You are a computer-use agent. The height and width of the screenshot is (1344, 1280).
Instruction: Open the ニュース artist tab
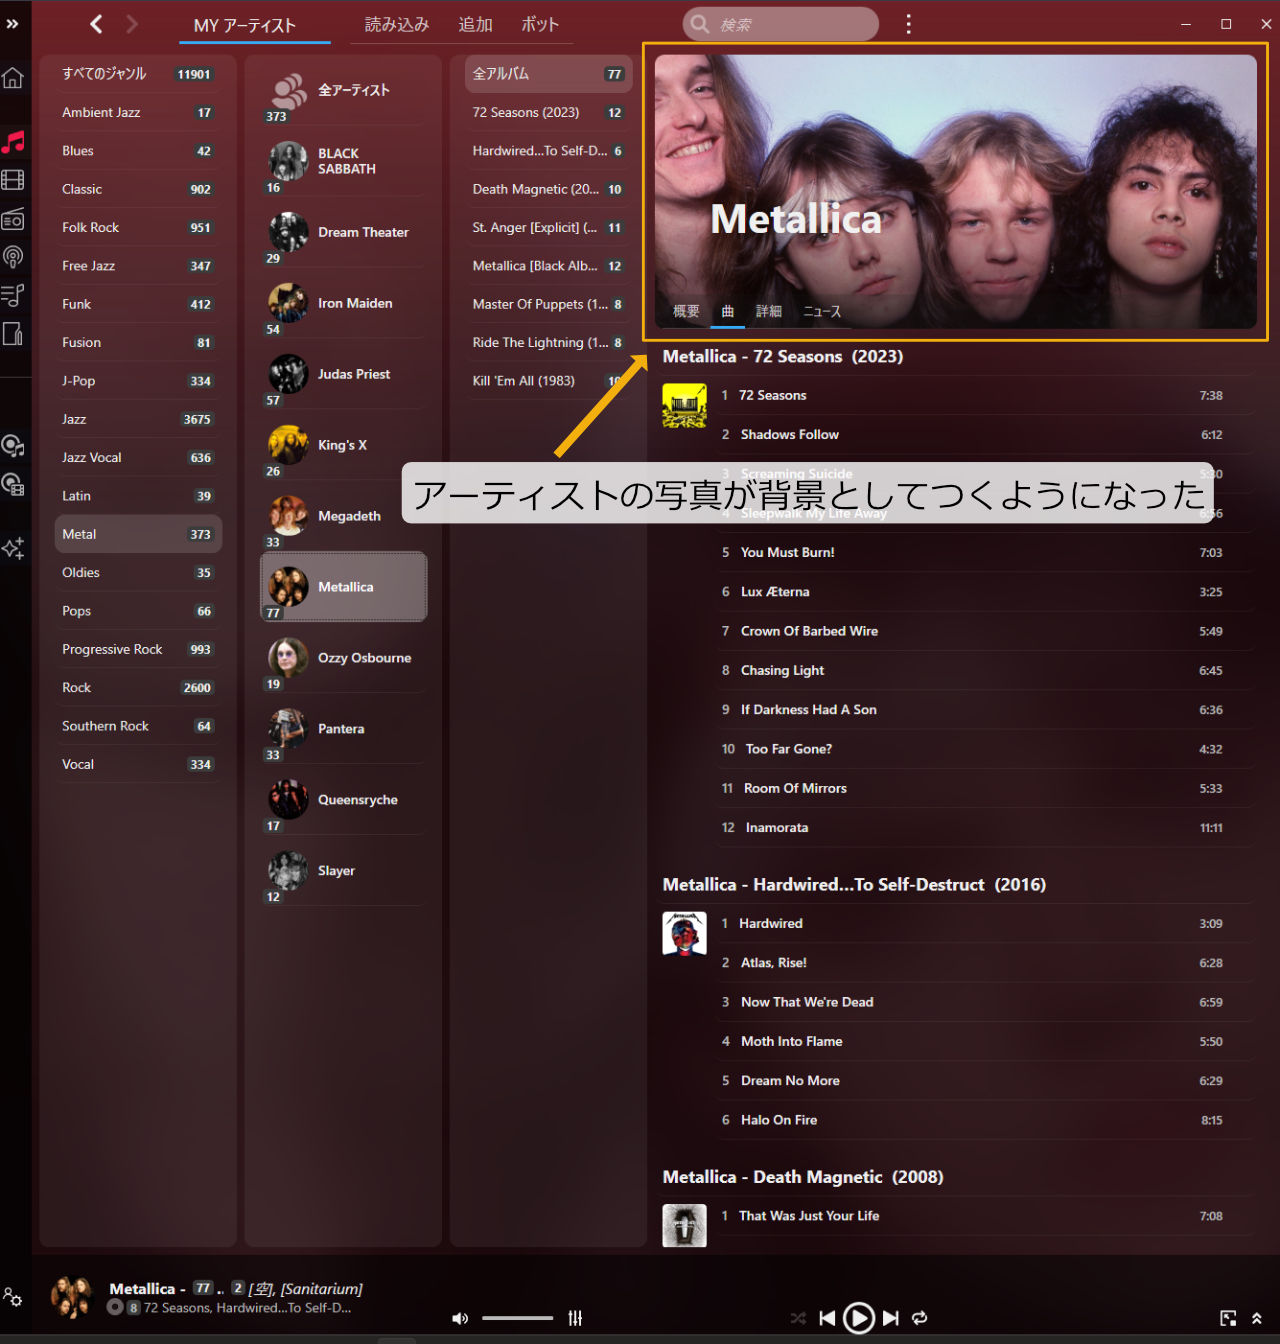[822, 311]
